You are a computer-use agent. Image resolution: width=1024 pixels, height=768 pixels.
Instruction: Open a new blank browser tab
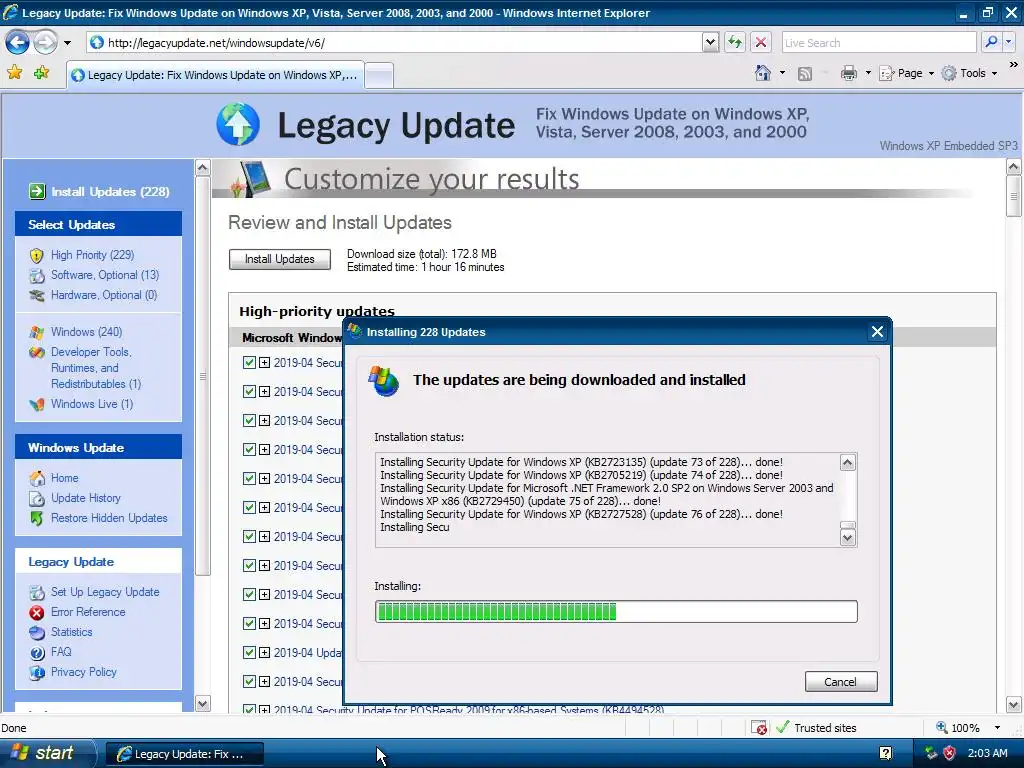379,76
